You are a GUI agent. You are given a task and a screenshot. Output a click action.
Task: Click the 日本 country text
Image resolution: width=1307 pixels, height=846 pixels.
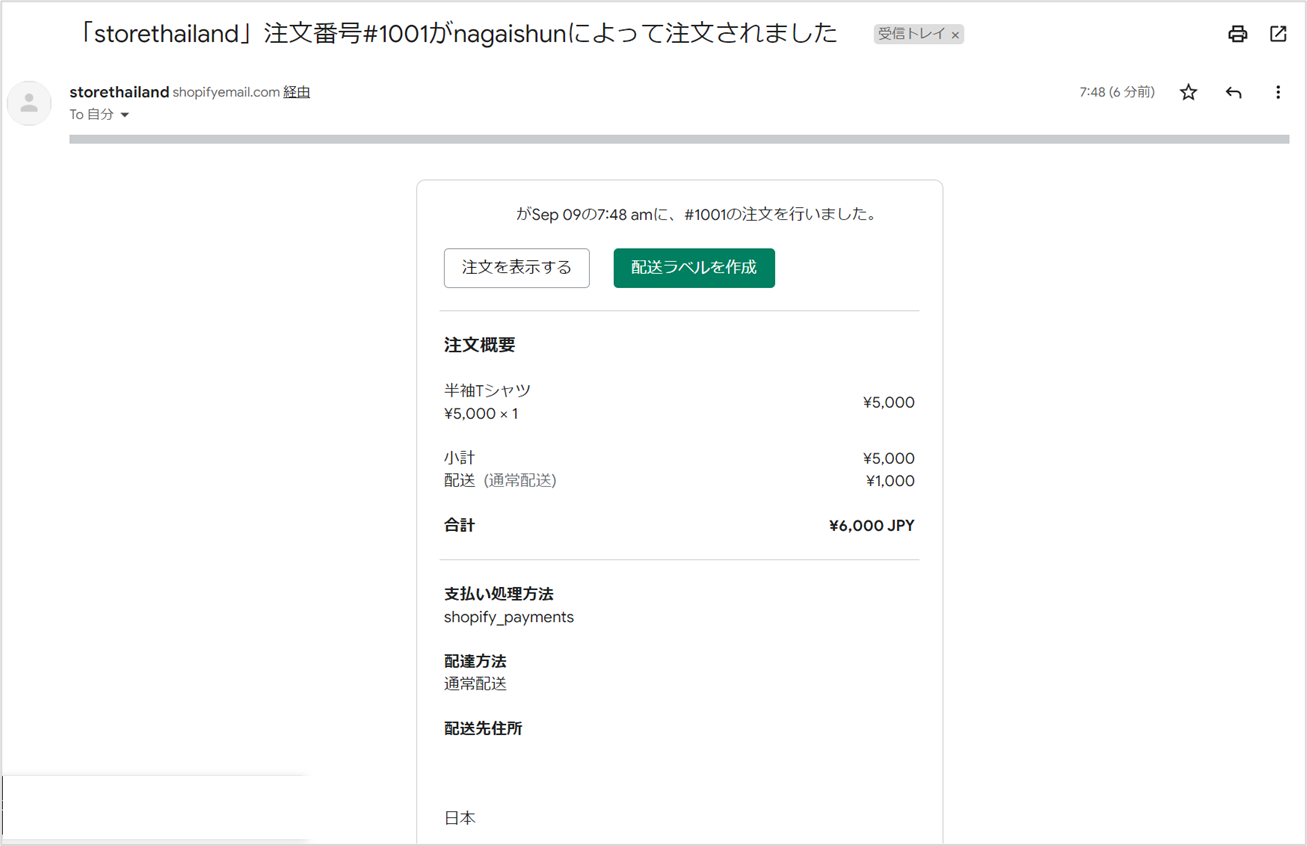coord(460,818)
